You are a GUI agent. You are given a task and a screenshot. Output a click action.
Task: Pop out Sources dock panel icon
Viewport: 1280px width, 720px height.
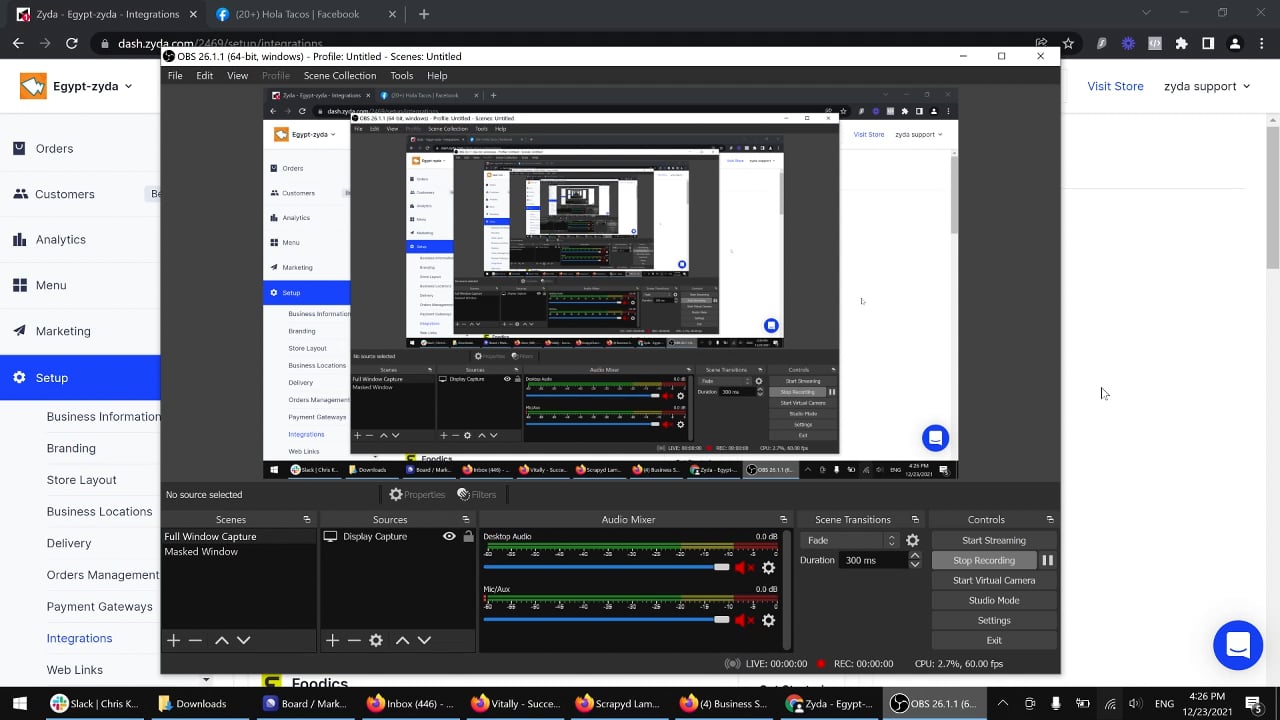pyautogui.click(x=466, y=520)
